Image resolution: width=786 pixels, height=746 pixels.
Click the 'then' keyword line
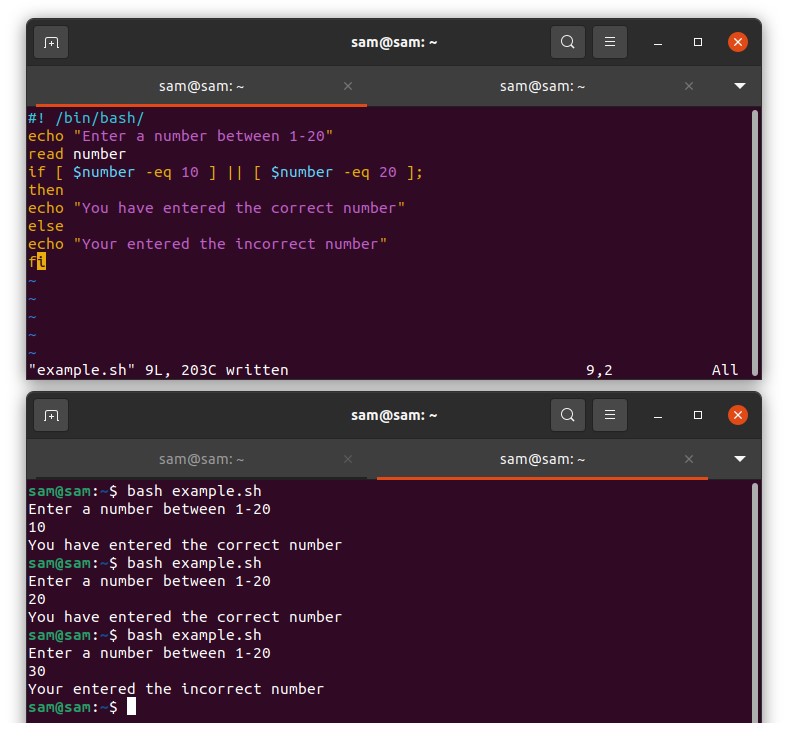point(46,190)
